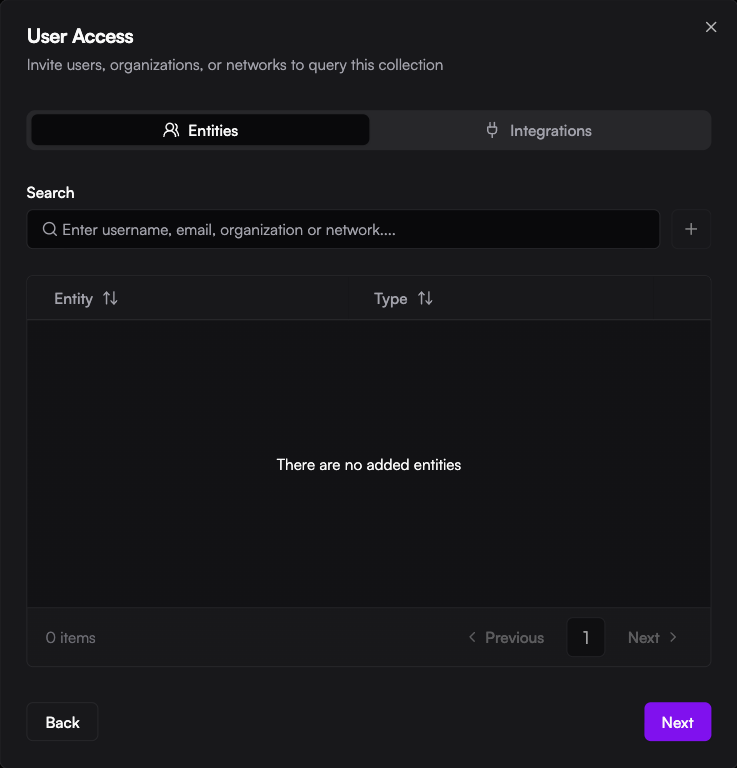This screenshot has width=737, height=768.
Task: Click the plug icon beside Integrations
Action: pyautogui.click(x=492, y=130)
